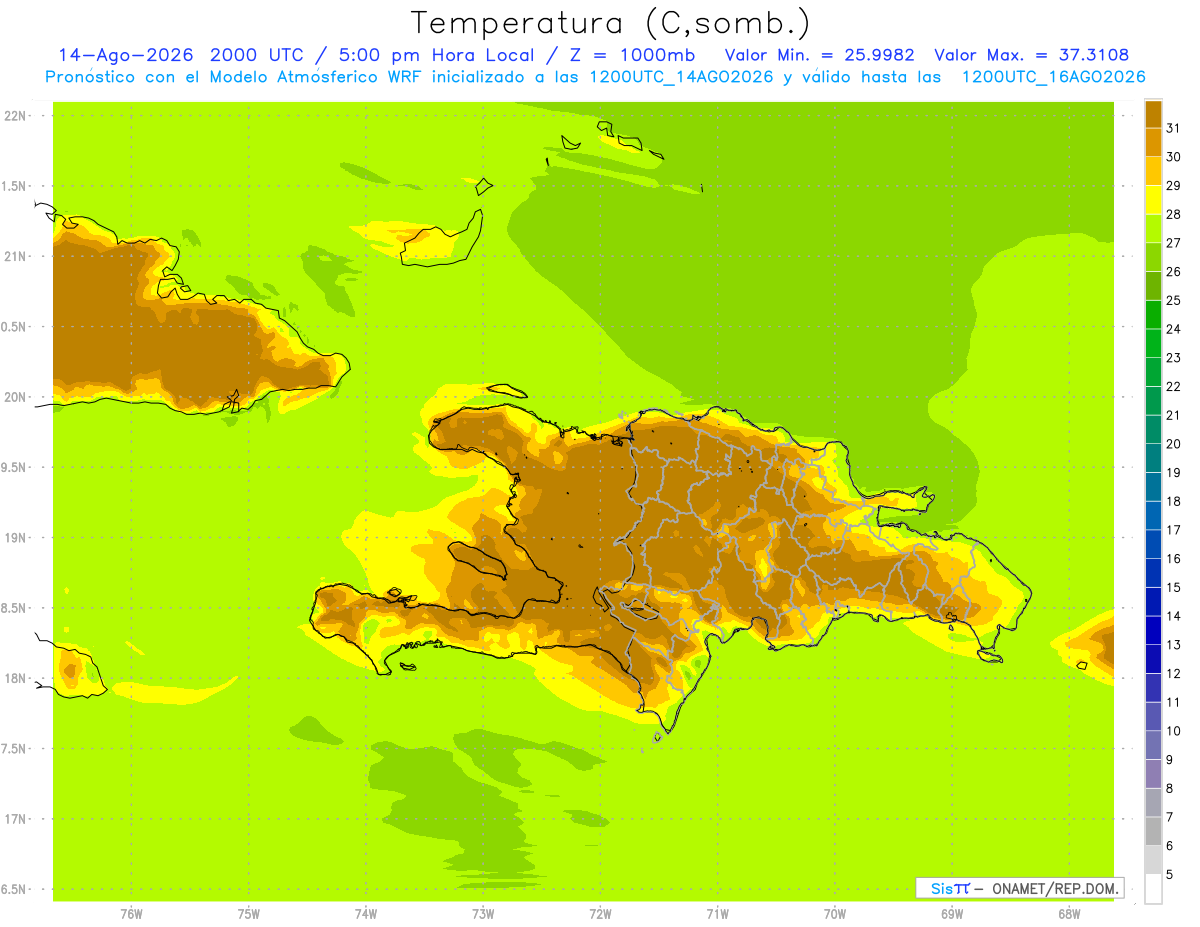The height and width of the screenshot is (927, 1200).
Task: Click the legend value "31"
Action: tap(1173, 127)
